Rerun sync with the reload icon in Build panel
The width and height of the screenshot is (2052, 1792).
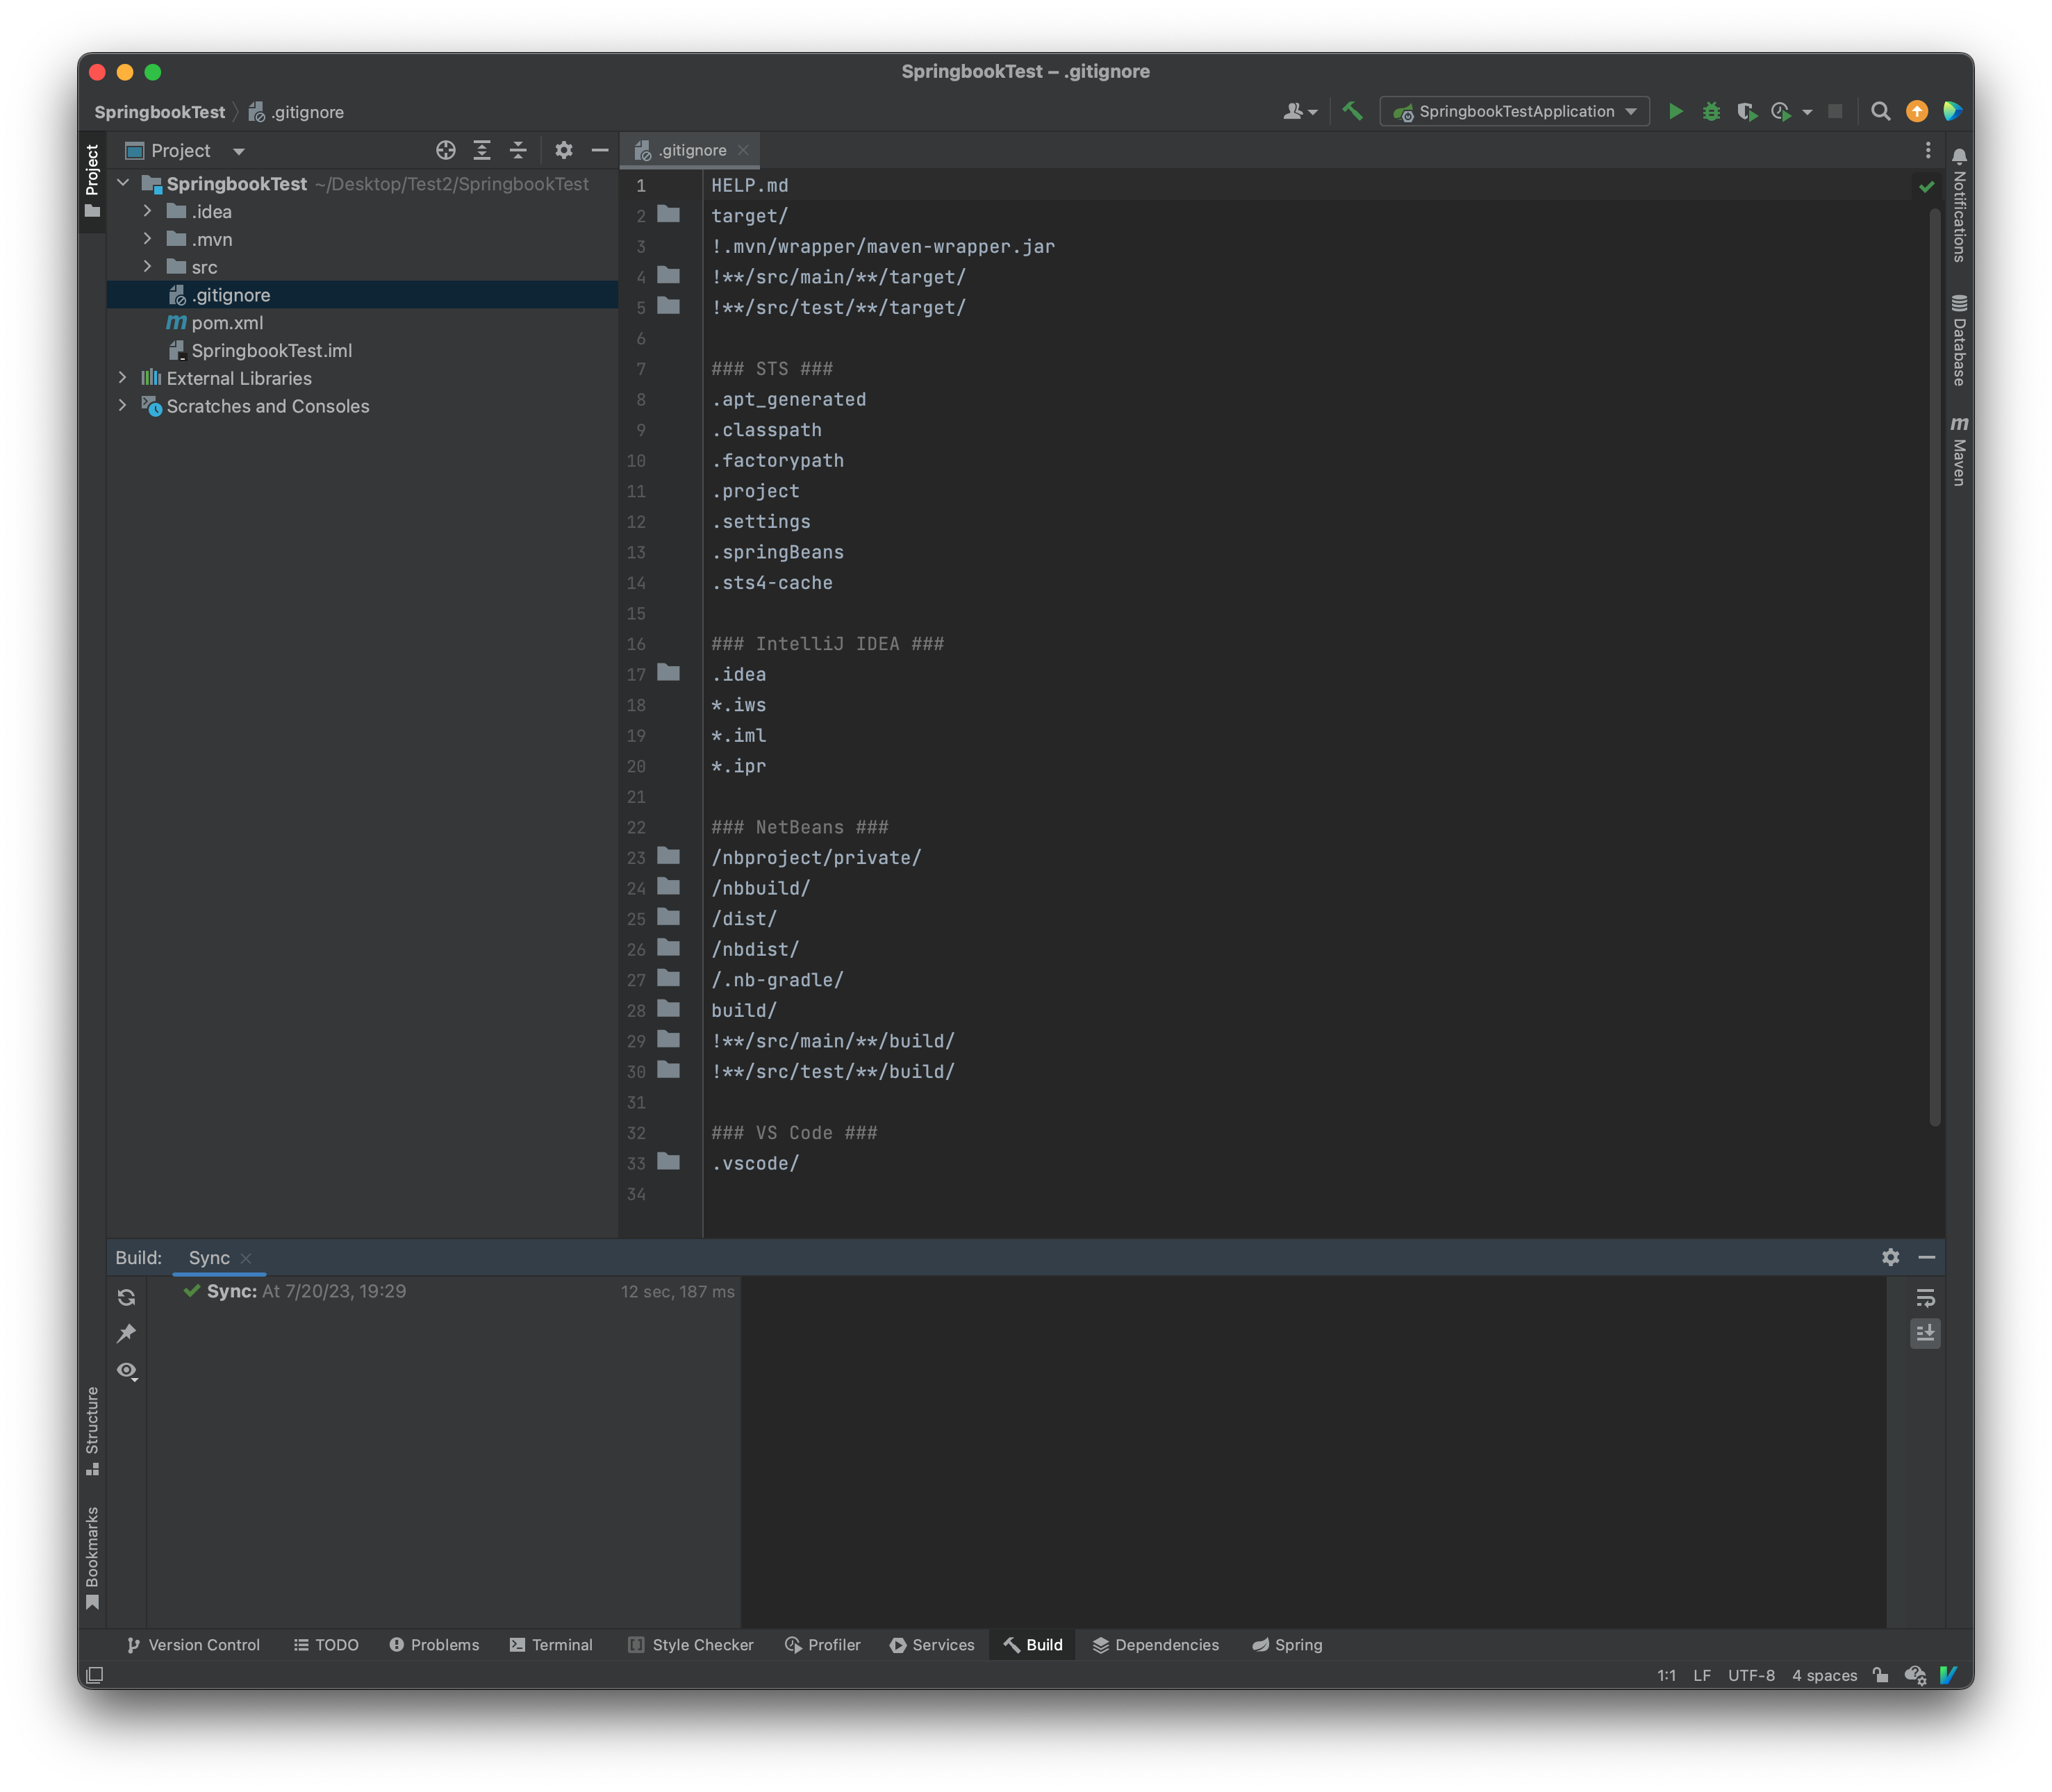click(x=126, y=1297)
